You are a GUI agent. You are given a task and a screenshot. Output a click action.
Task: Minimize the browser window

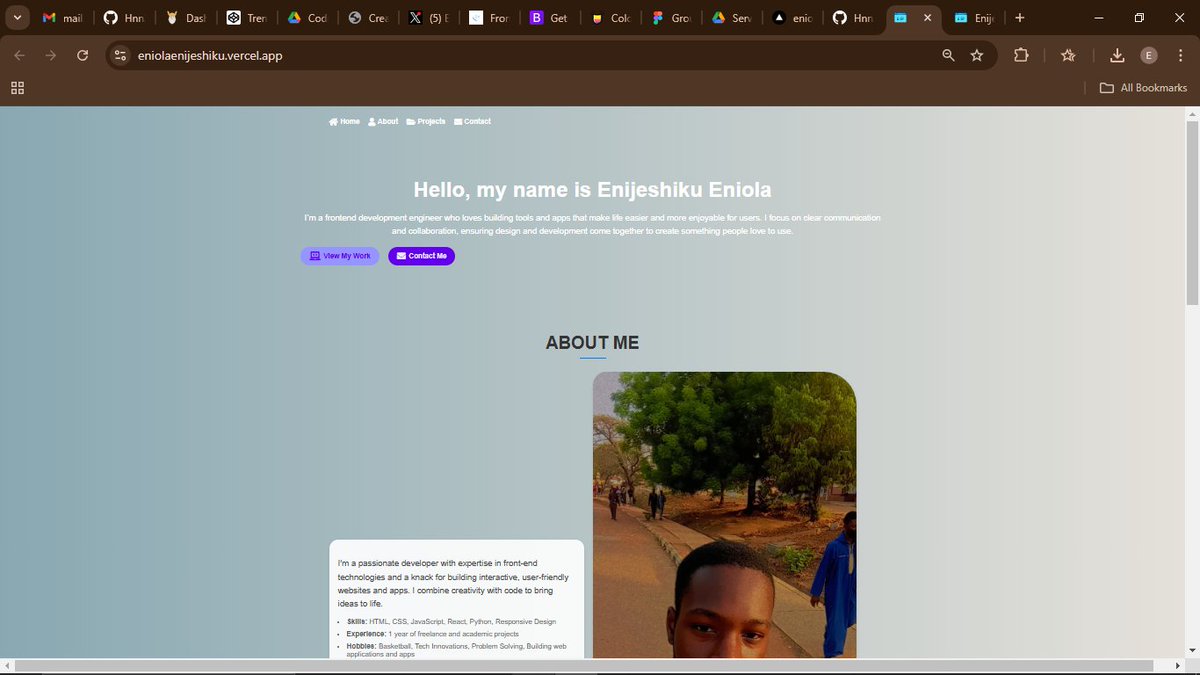pos(1099,18)
